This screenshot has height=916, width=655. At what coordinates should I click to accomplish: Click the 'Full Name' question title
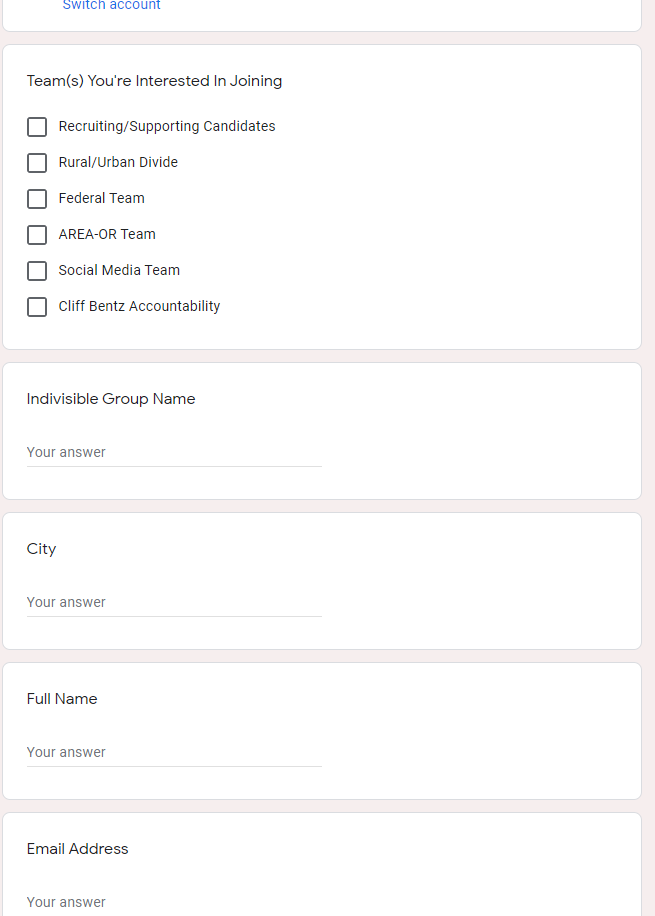pyautogui.click(x=62, y=699)
